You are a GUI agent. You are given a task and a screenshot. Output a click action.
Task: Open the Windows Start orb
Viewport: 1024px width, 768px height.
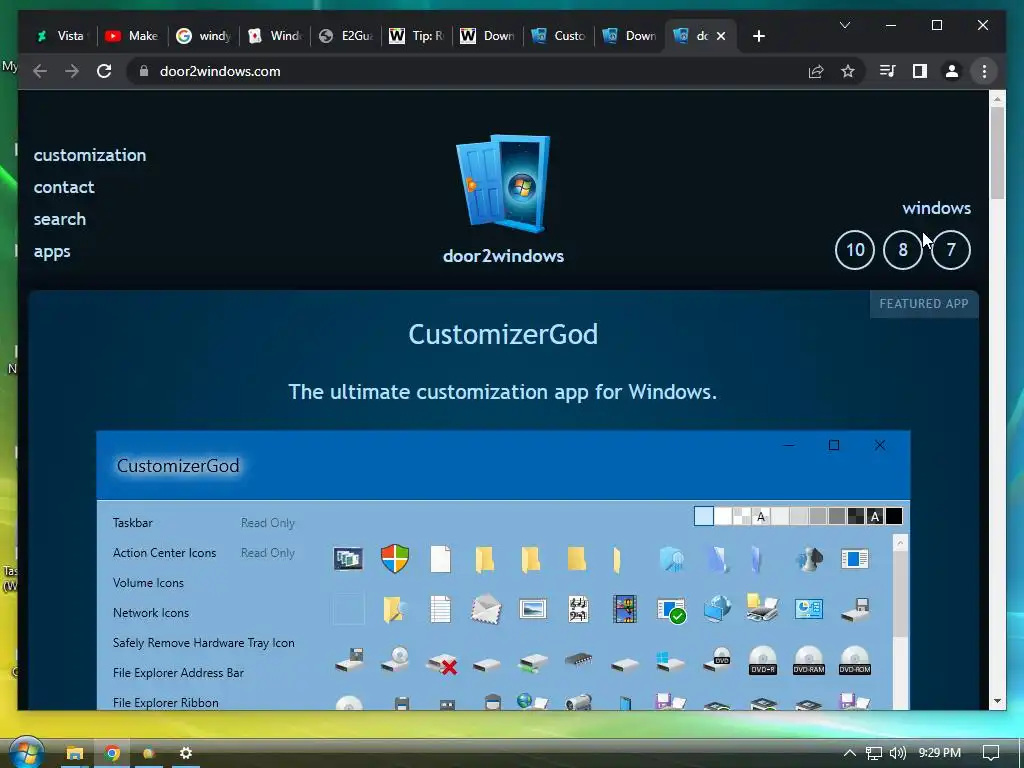pos(25,751)
